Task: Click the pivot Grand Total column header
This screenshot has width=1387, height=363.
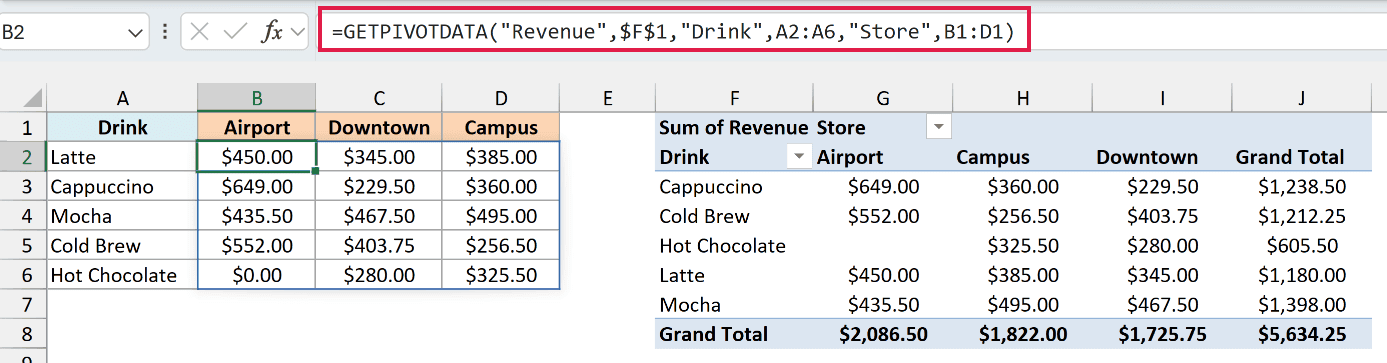Action: click(x=1302, y=157)
